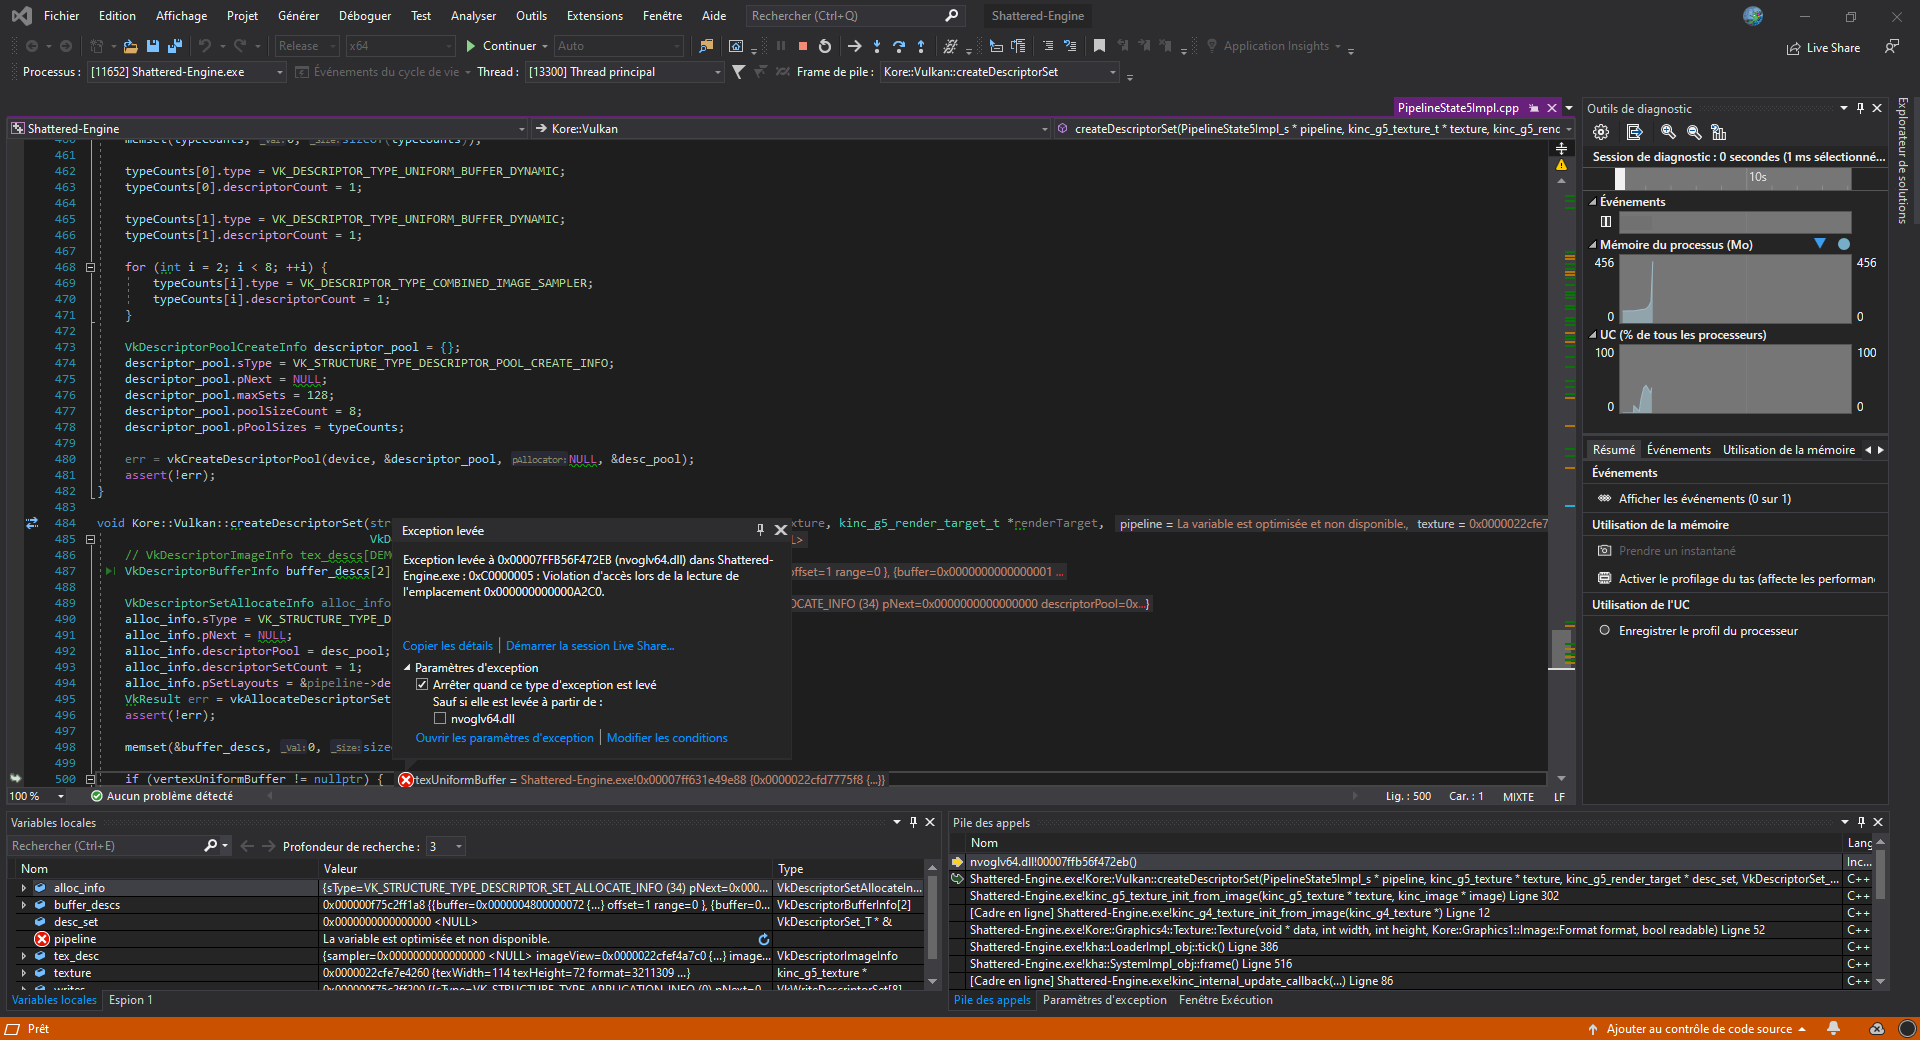Open the diagnostic tools settings gear
Image resolution: width=1920 pixels, height=1040 pixels.
(1600, 131)
